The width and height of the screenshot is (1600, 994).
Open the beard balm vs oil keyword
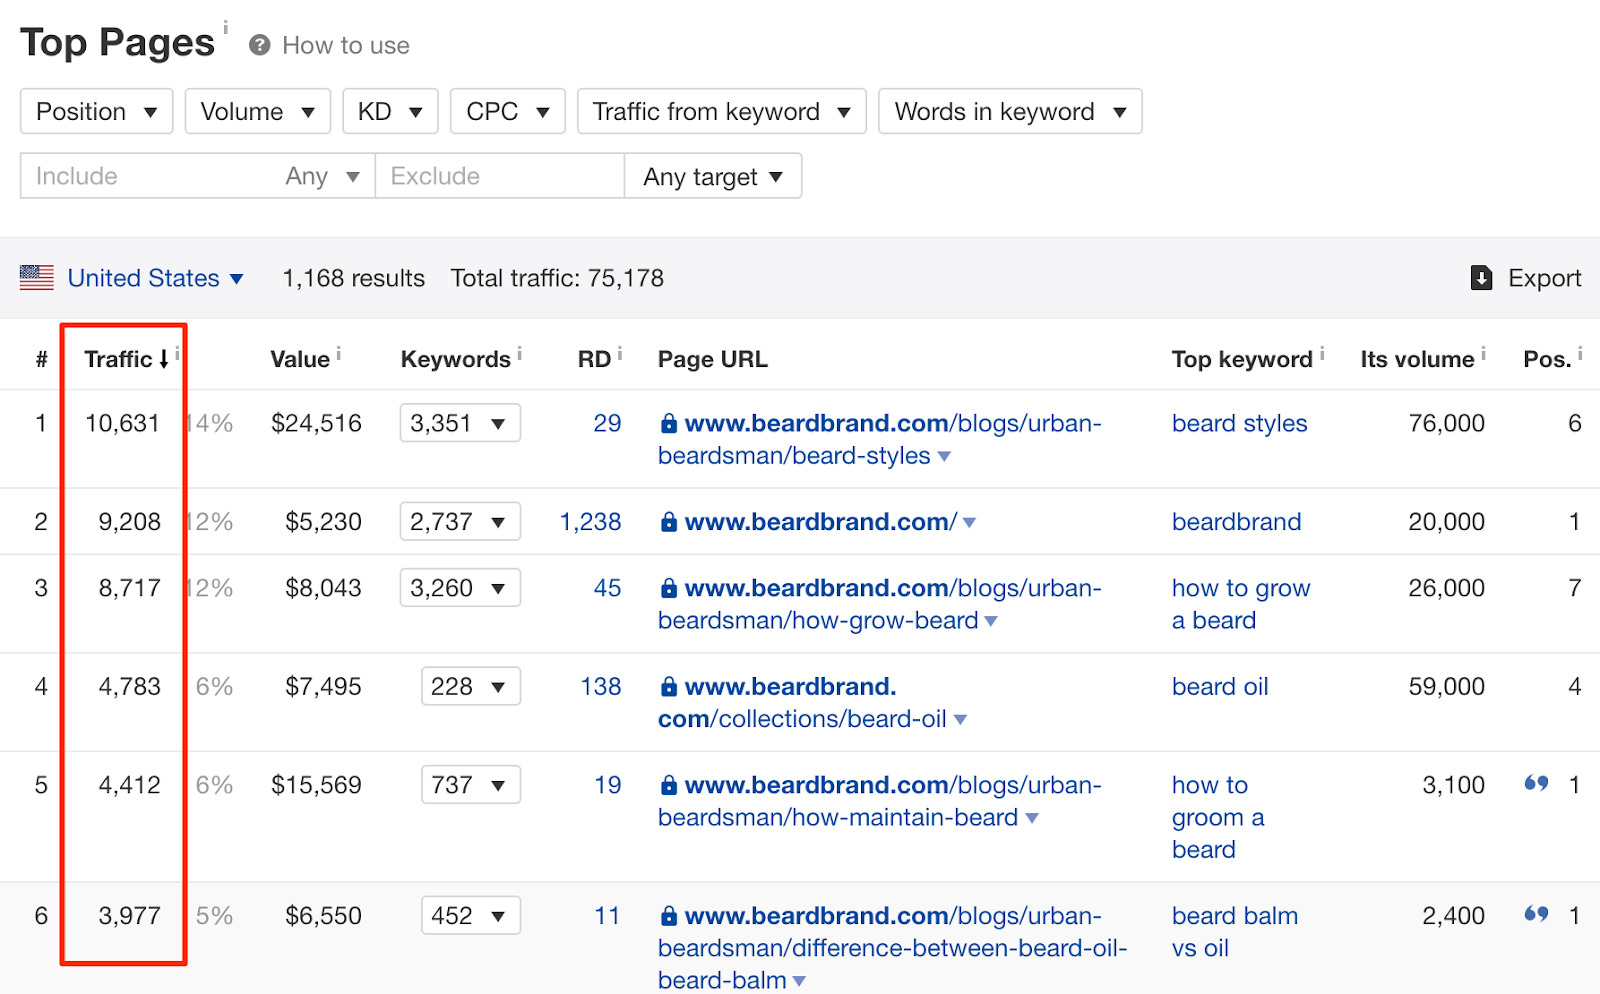click(x=1235, y=931)
